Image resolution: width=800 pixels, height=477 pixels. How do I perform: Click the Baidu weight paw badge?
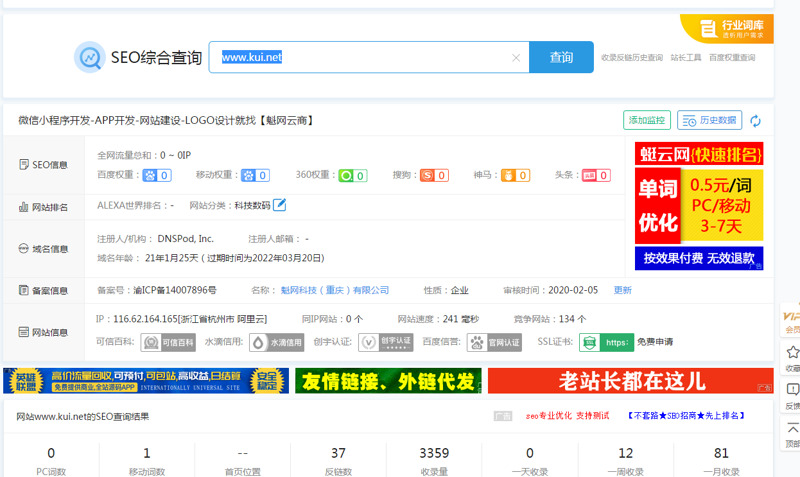coord(157,176)
